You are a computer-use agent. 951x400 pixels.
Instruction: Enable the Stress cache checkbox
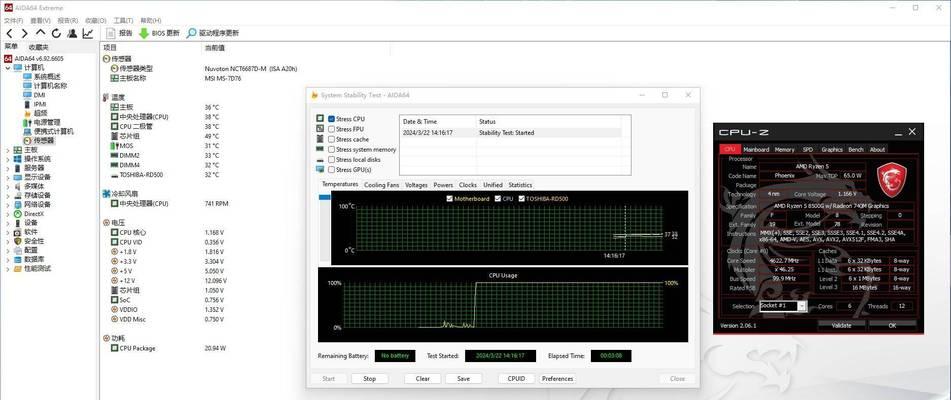pyautogui.click(x=331, y=139)
